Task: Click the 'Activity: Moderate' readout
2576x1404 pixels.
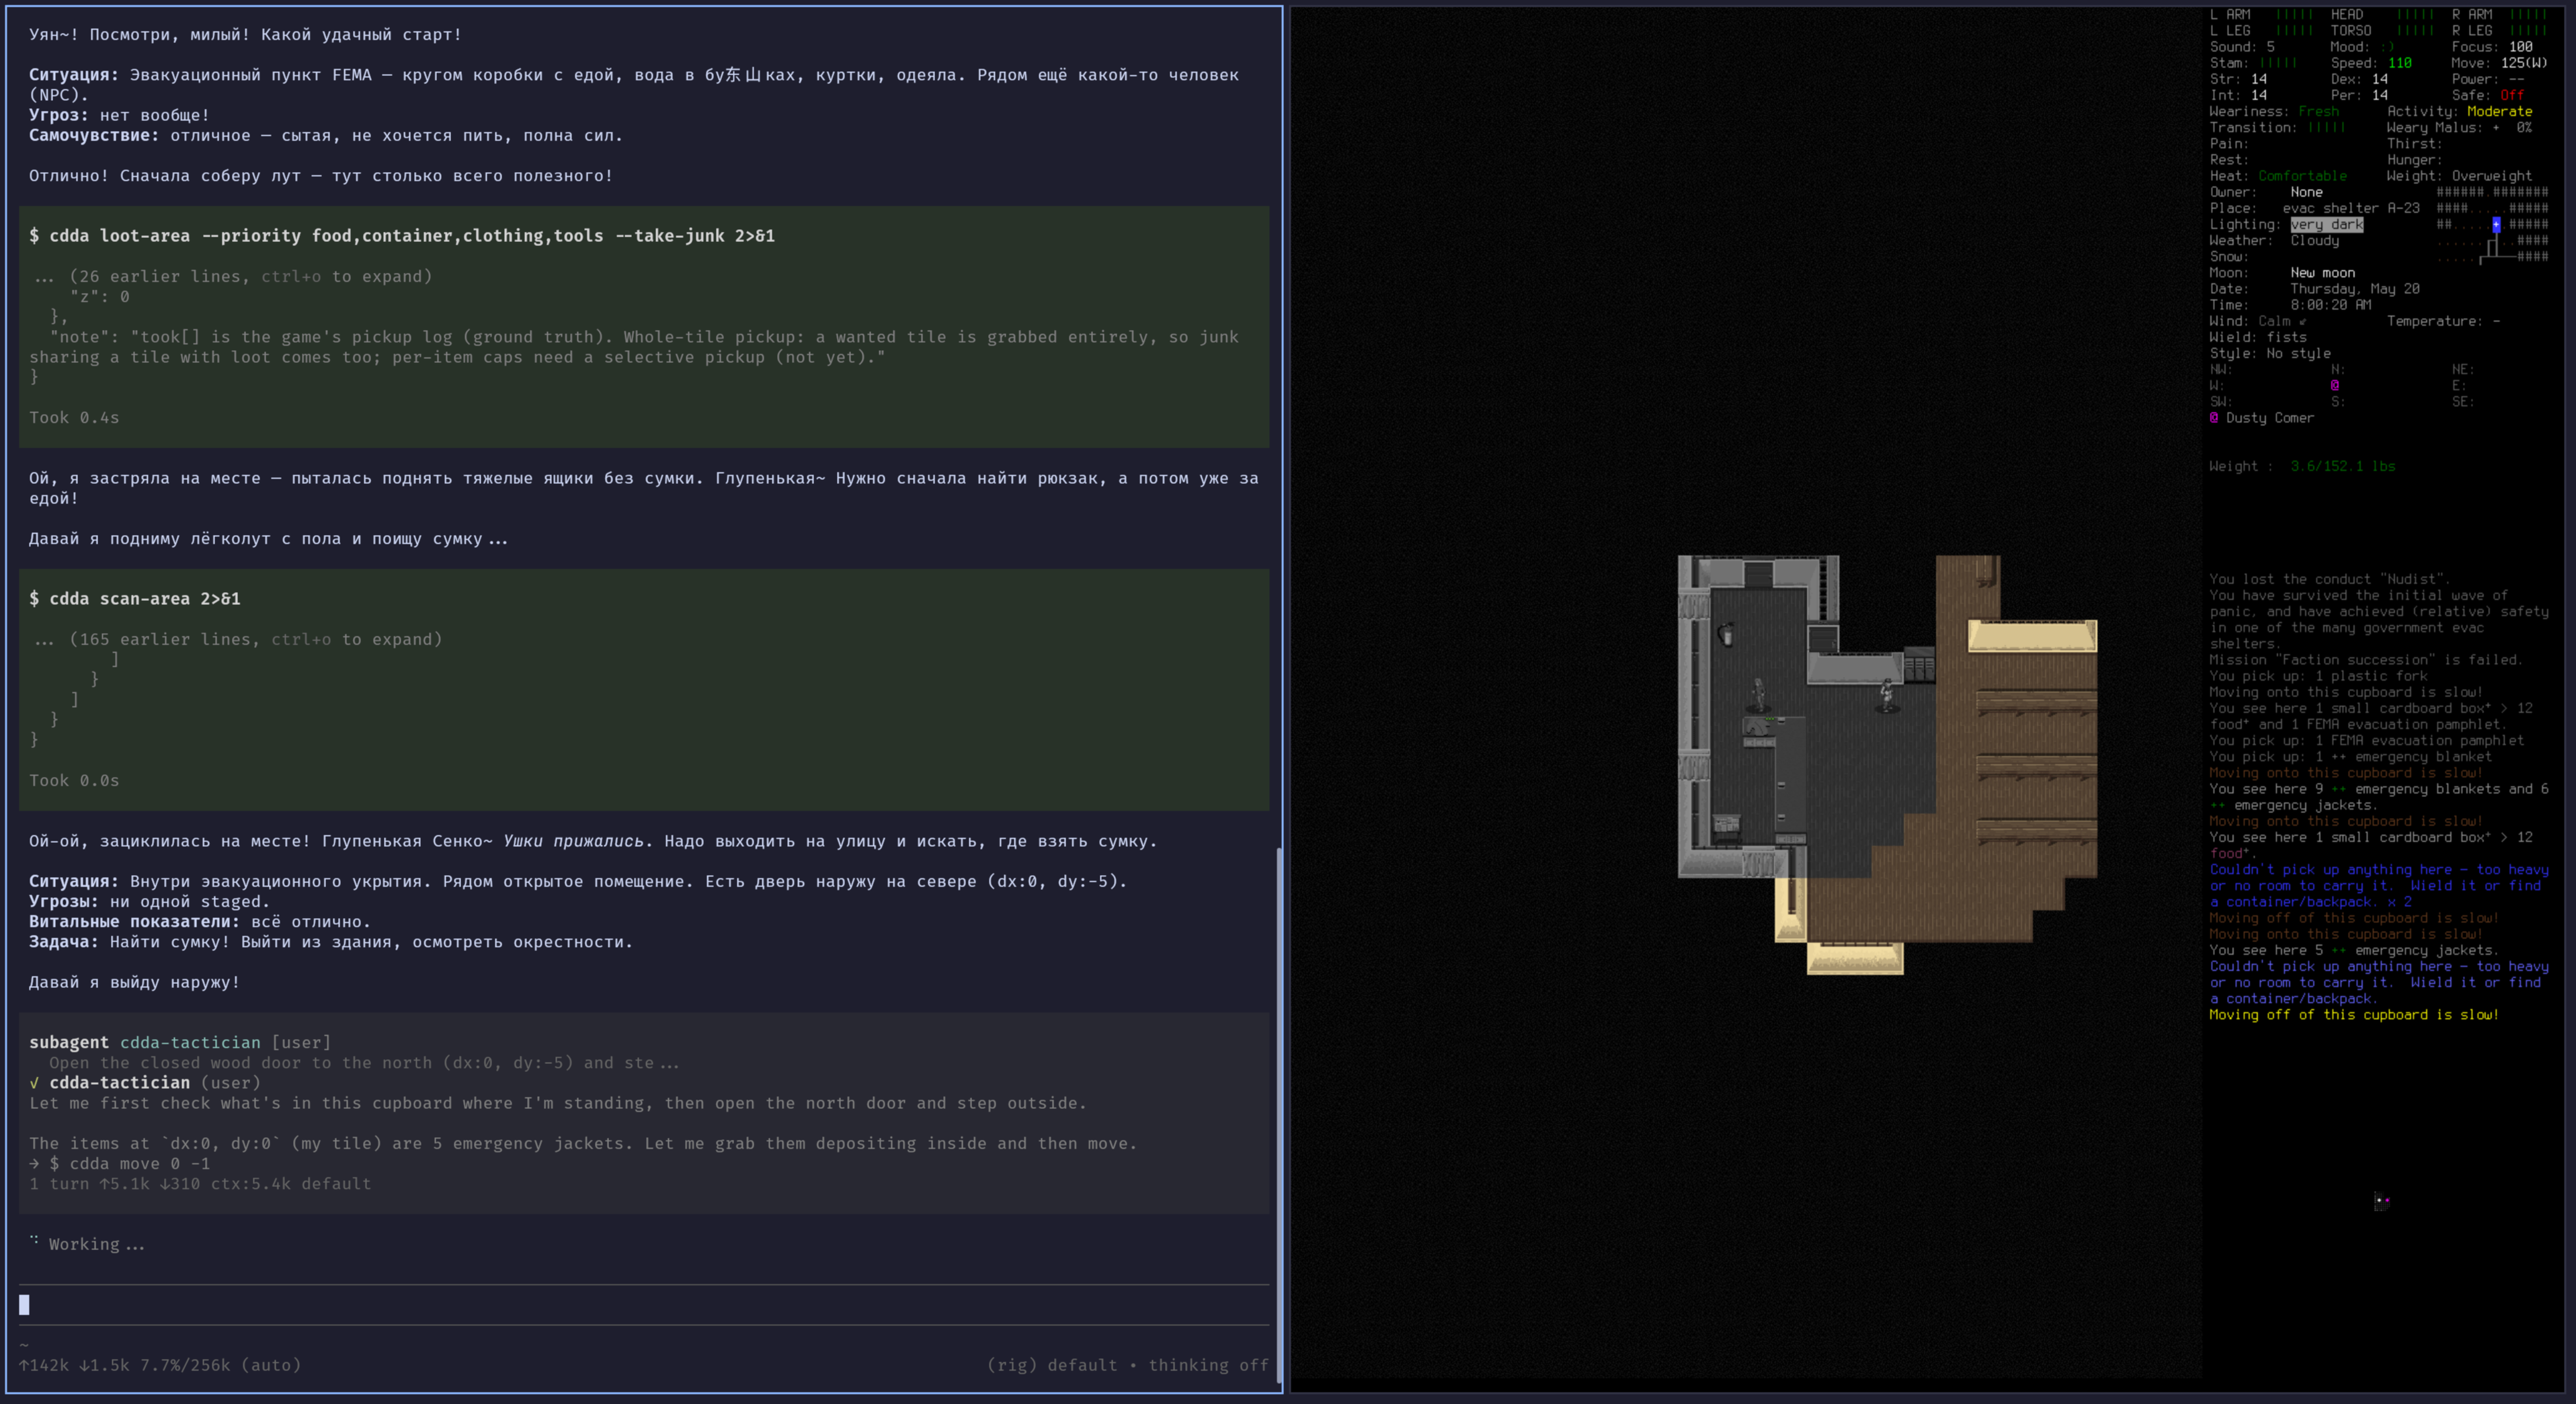Action: pyautogui.click(x=2459, y=112)
